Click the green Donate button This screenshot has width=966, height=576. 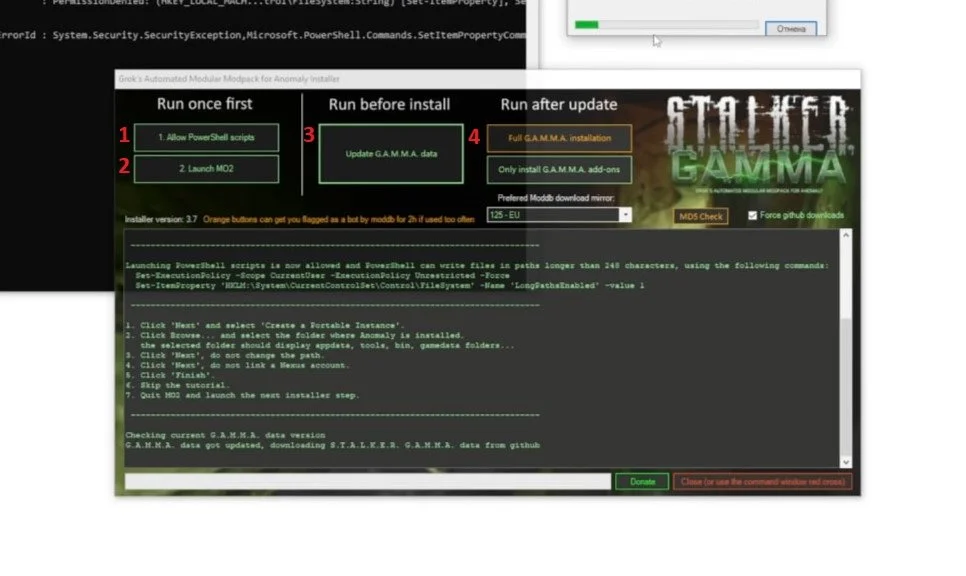(642, 482)
